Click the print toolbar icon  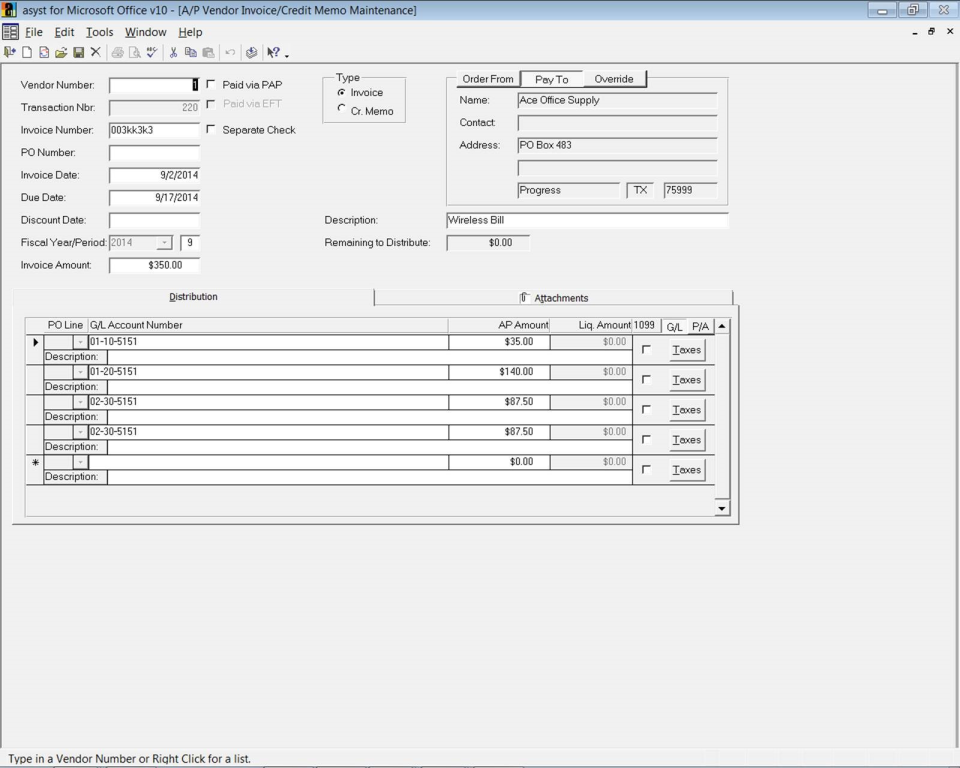(118, 53)
